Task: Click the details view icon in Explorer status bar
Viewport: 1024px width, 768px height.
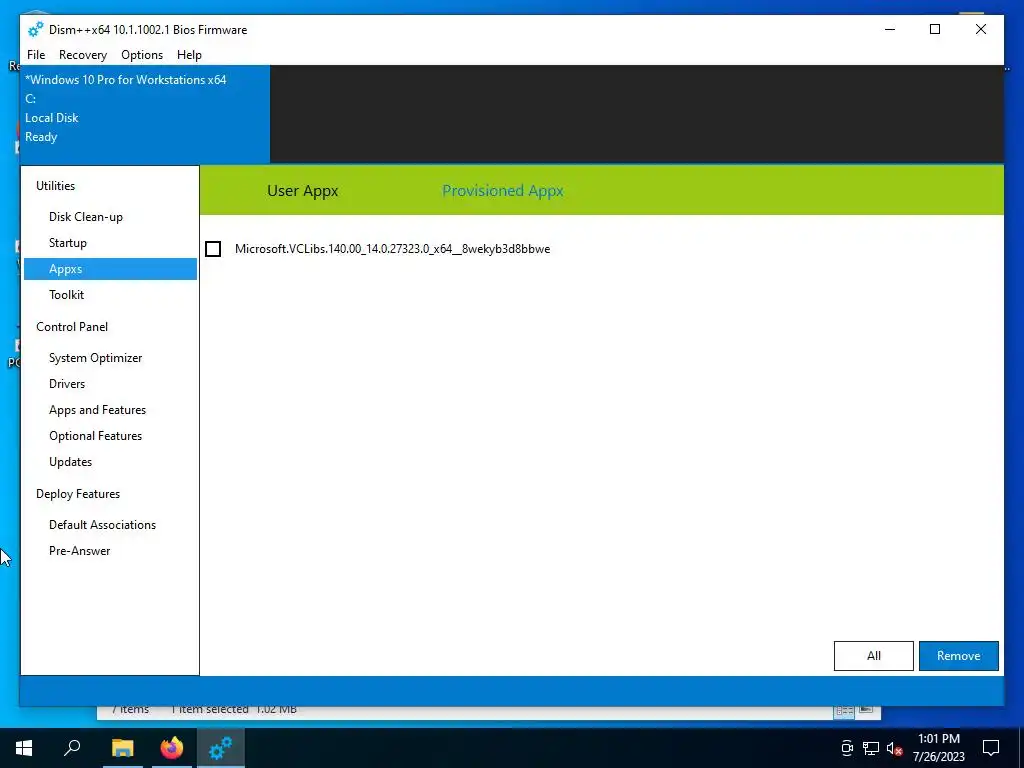Action: 844,710
